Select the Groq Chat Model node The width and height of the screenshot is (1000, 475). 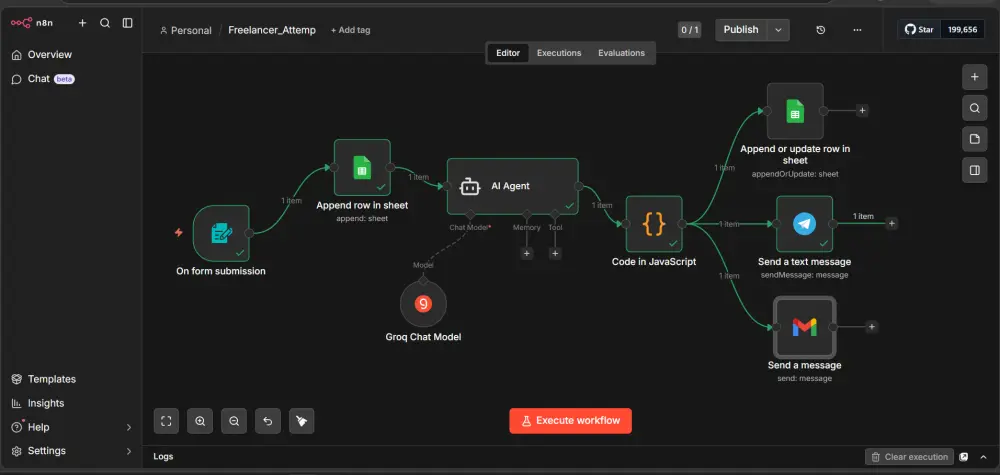[423, 304]
